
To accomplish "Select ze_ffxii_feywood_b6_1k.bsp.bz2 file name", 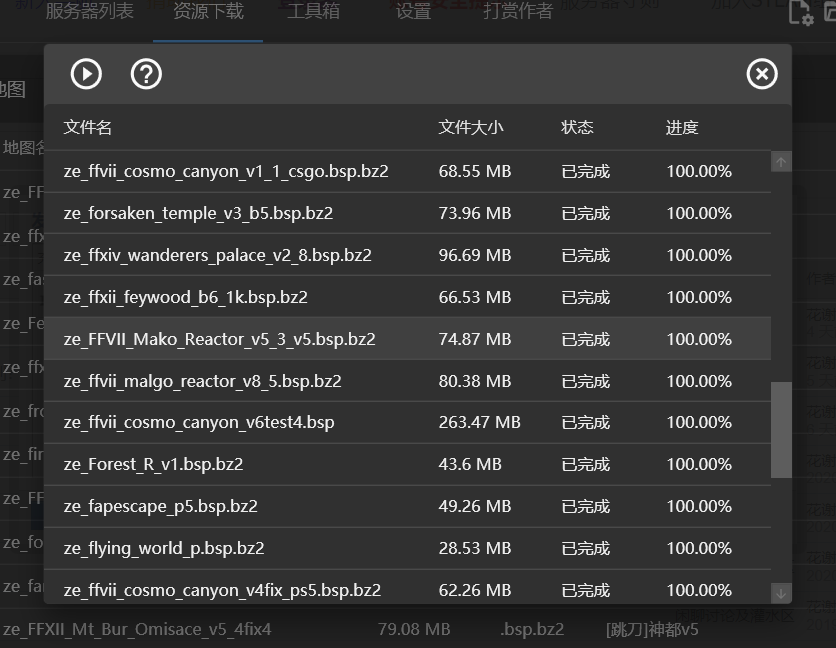I will pos(186,297).
